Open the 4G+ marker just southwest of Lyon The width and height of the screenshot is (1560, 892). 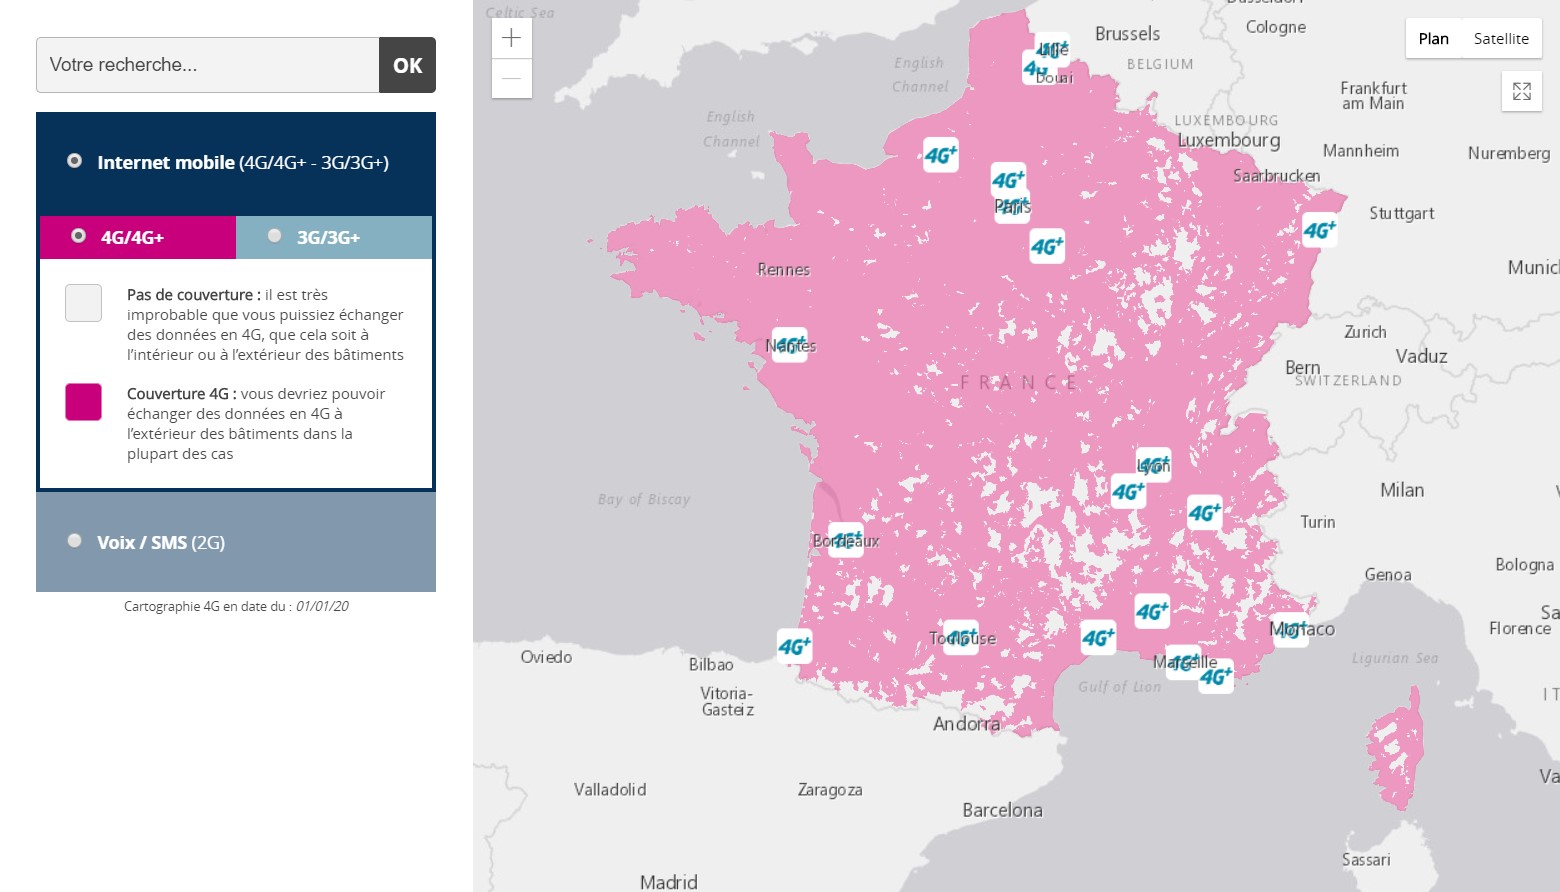click(1128, 491)
